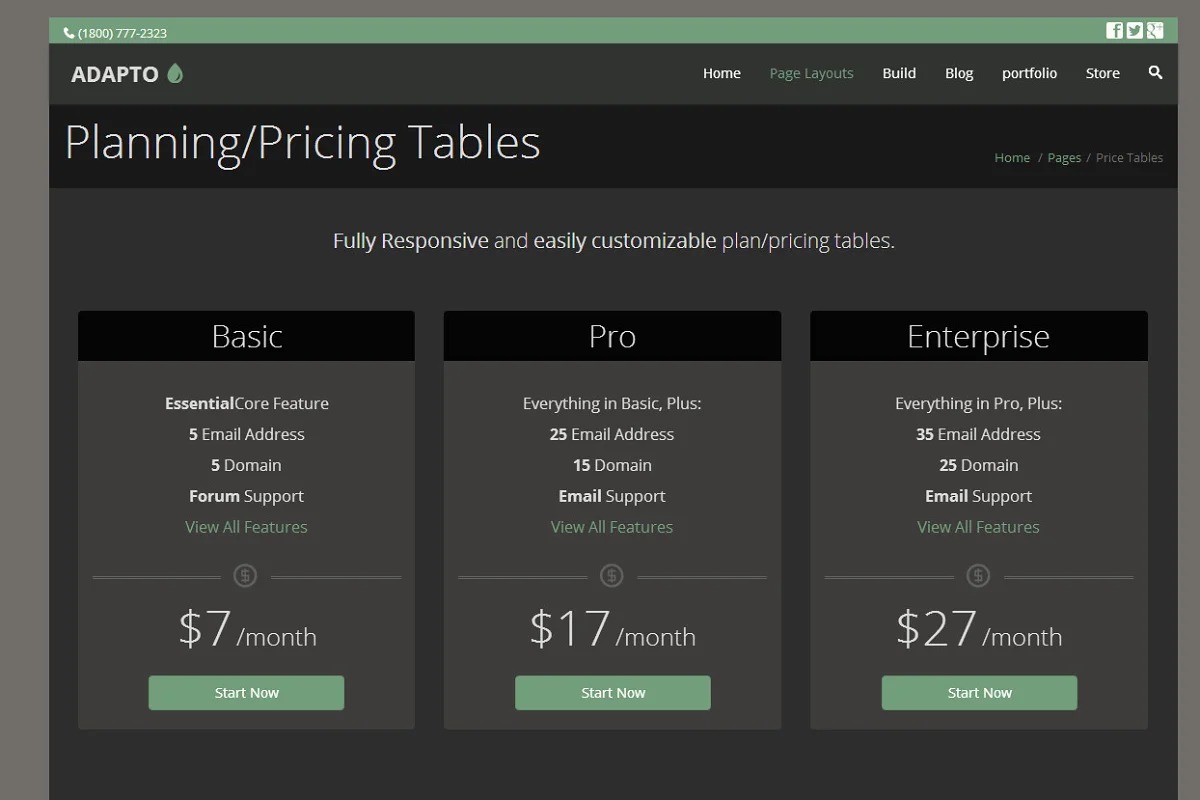Navigate to the Store menu item
This screenshot has width=1200, height=800.
tap(1102, 73)
